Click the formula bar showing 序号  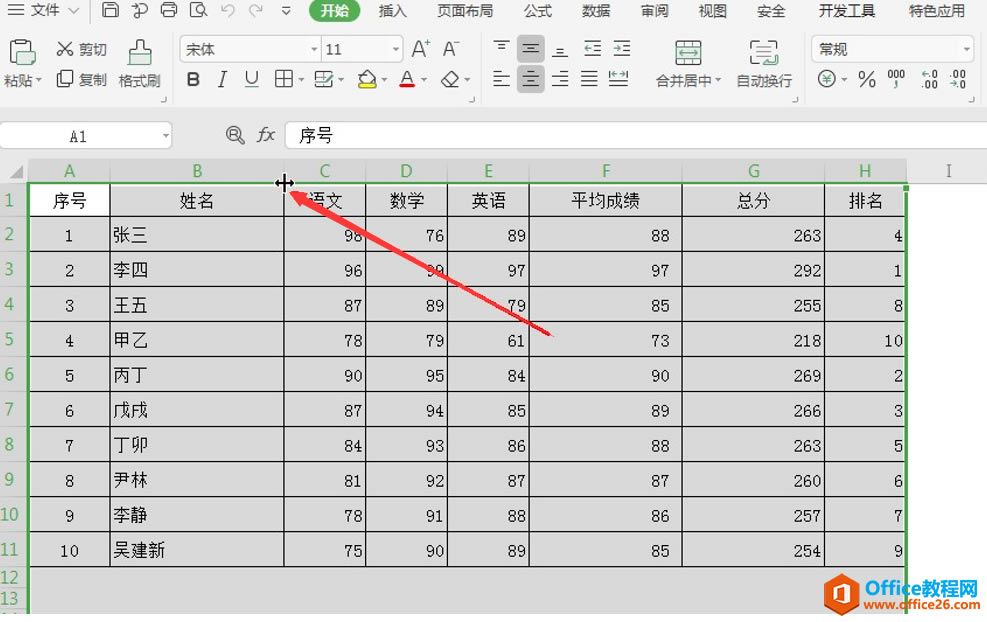(636, 135)
